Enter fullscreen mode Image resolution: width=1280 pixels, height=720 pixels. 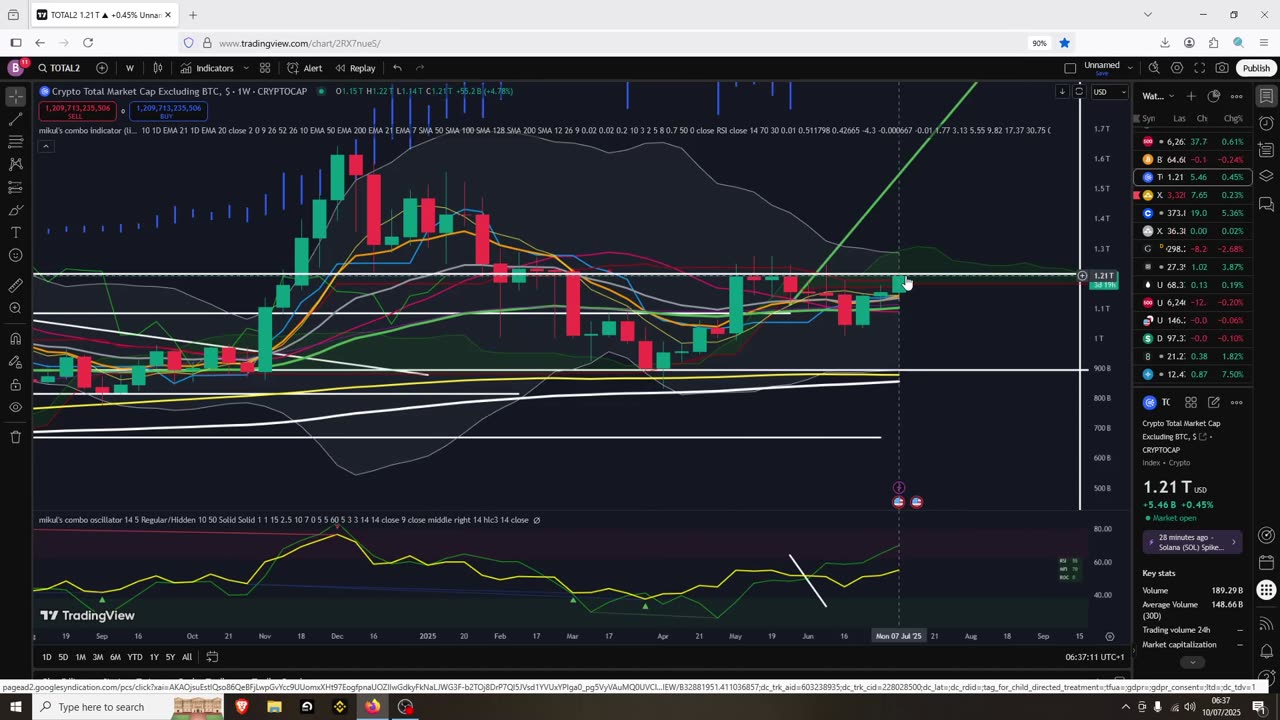(1200, 68)
